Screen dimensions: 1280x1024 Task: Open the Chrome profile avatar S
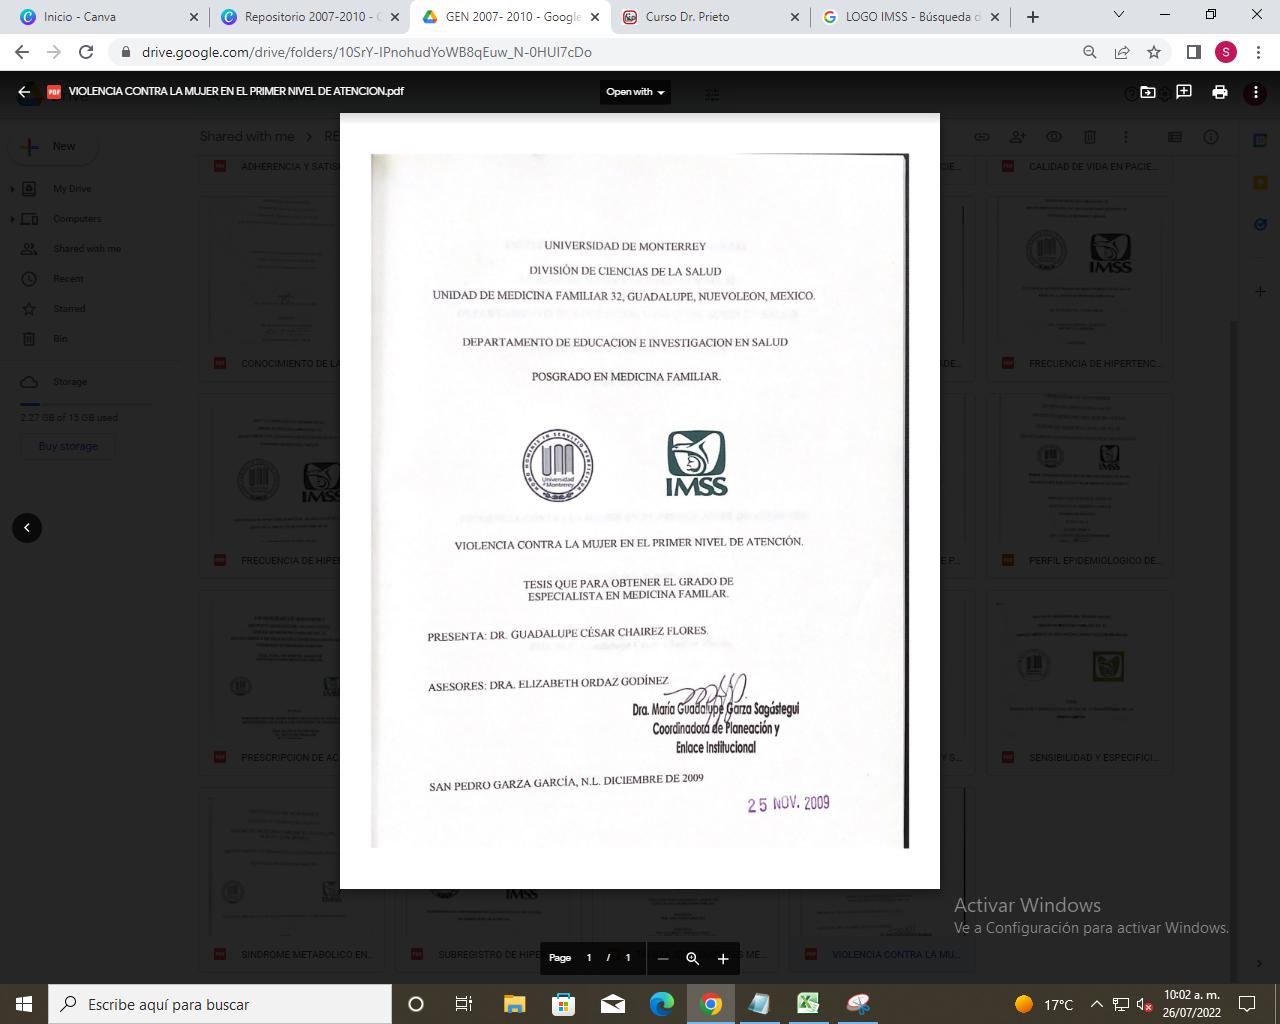click(x=1226, y=52)
